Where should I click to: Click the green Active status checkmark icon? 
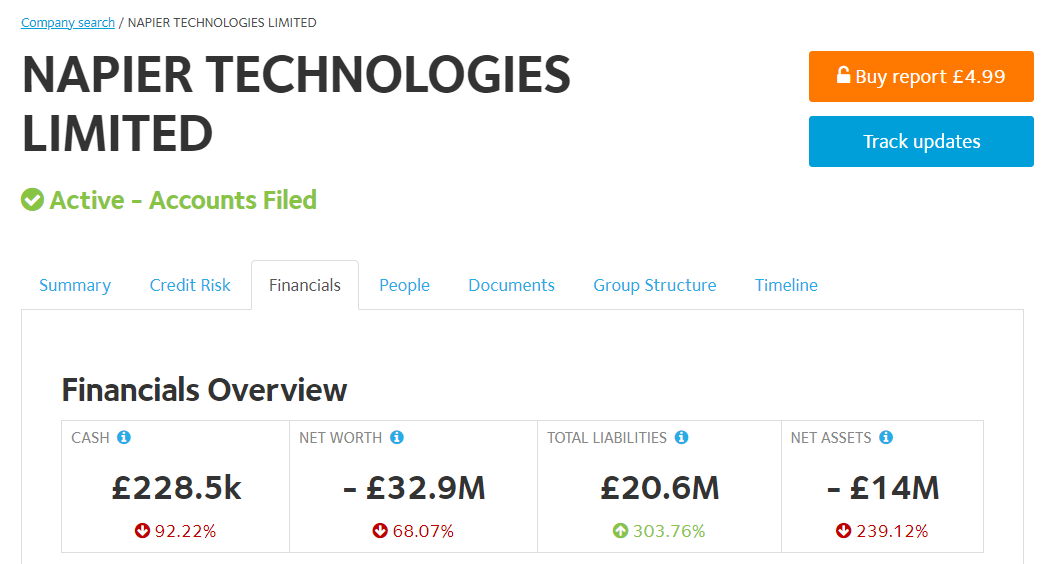[x=32, y=200]
